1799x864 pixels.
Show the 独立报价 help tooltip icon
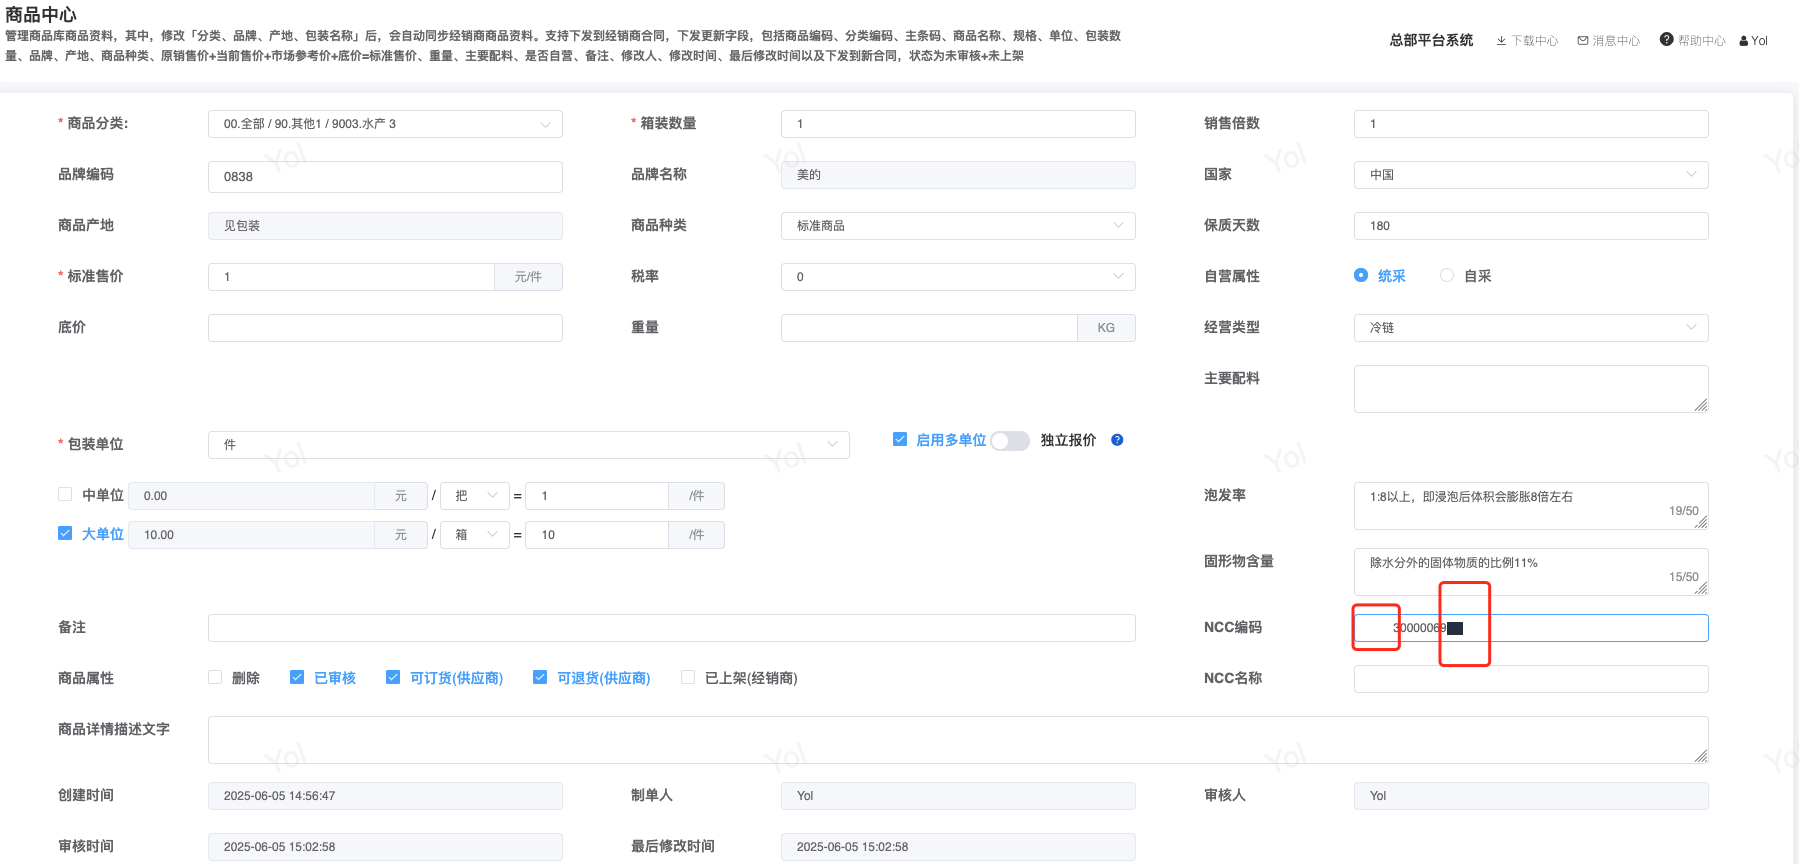tap(1117, 440)
